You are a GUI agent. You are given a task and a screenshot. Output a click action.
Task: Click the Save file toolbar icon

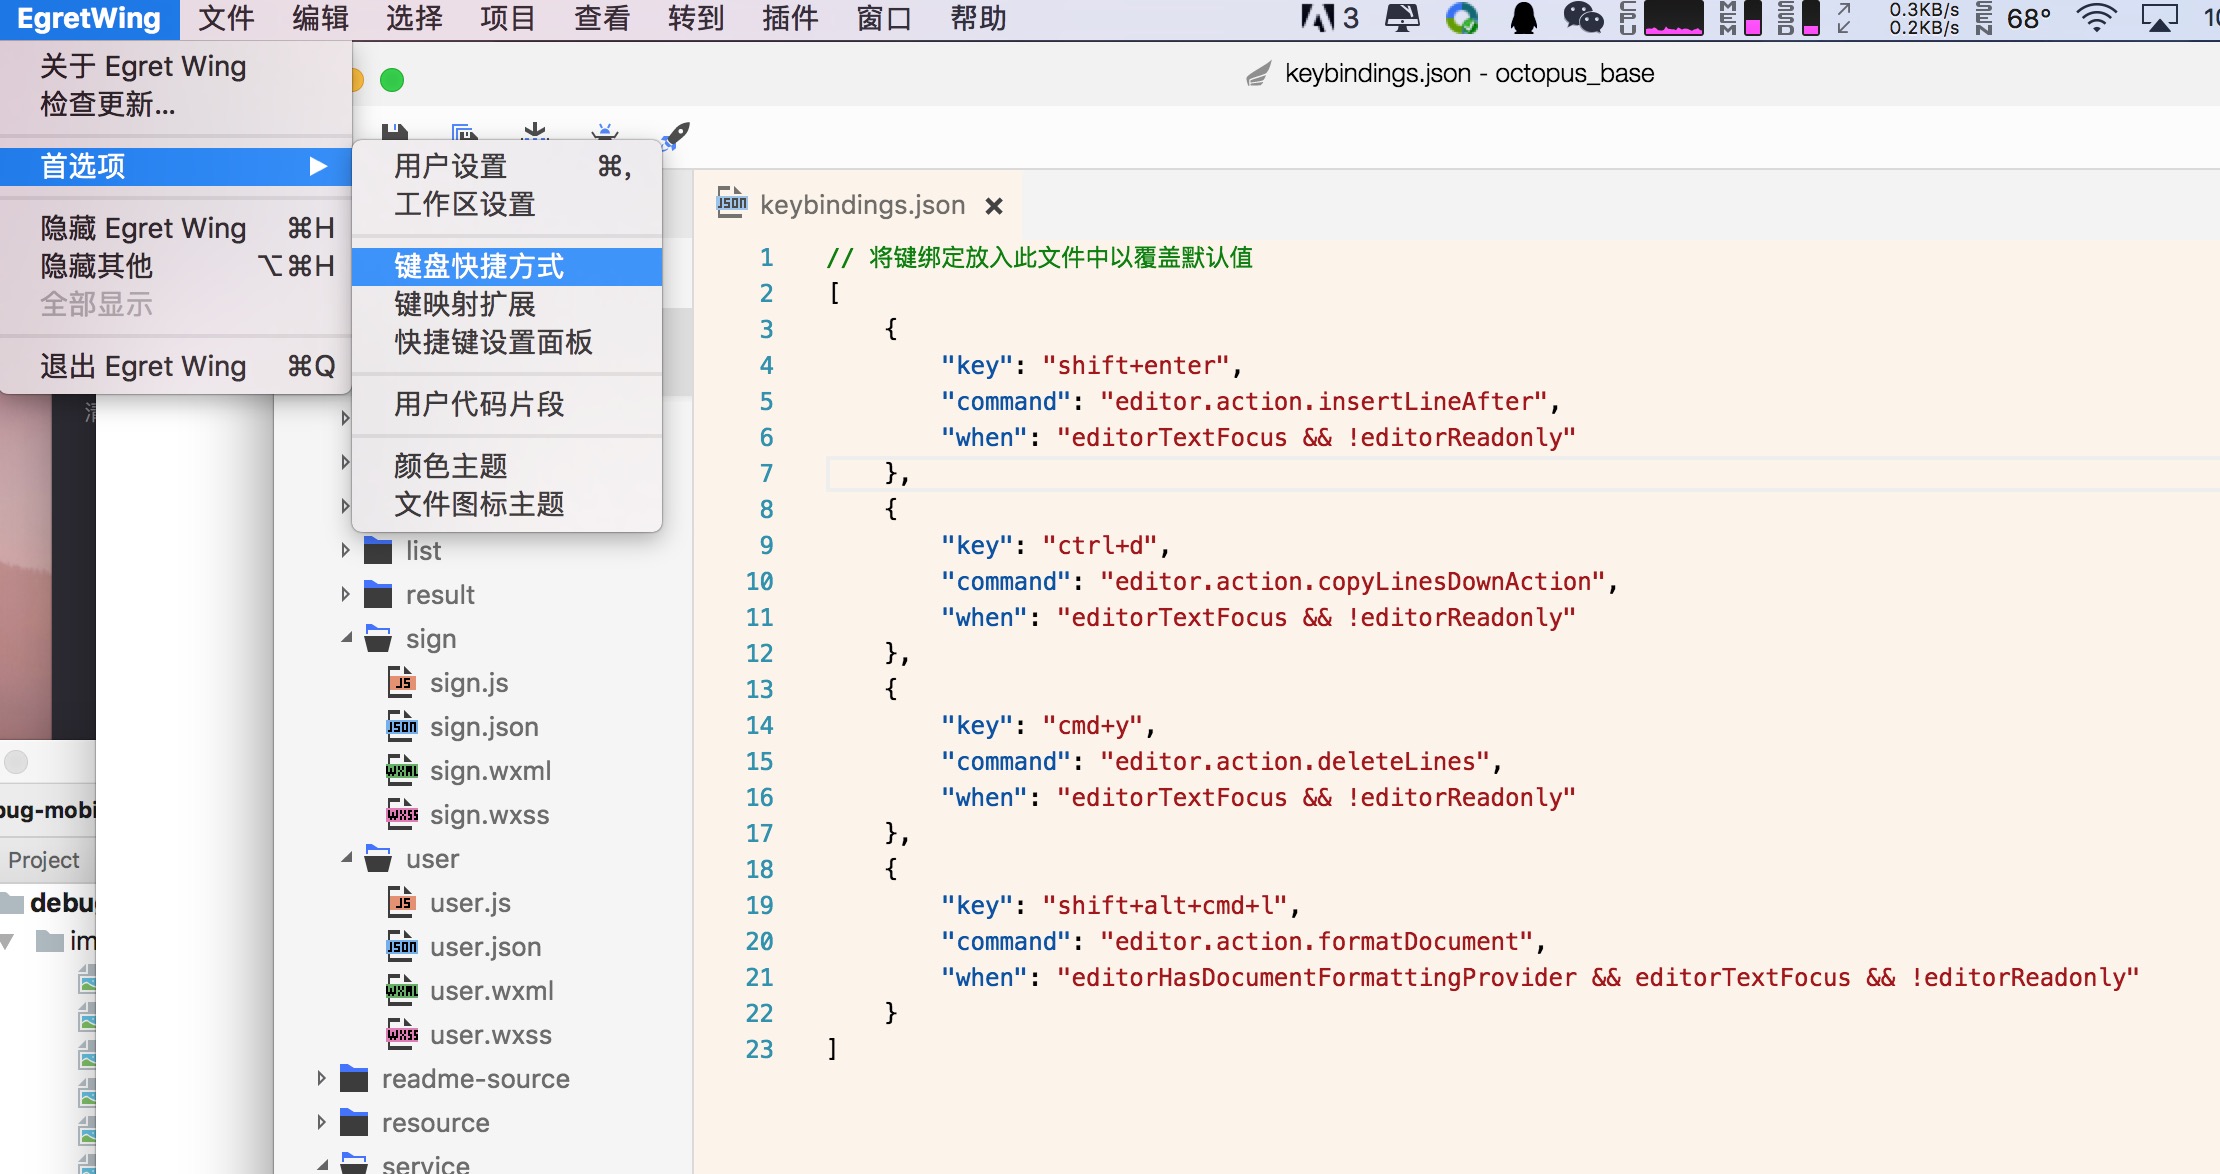pyautogui.click(x=395, y=133)
